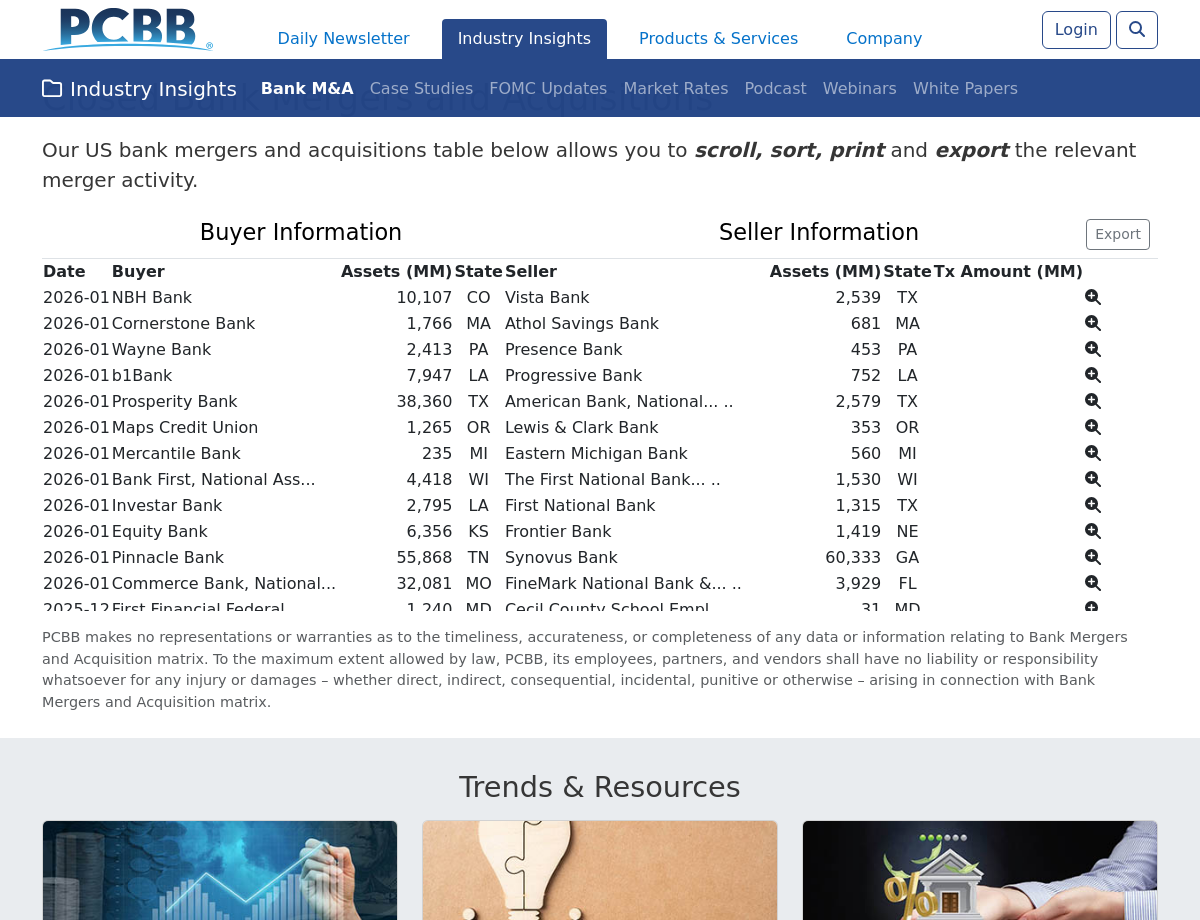Image resolution: width=1200 pixels, height=920 pixels.
Task: Export the merger table
Action: pos(1117,234)
